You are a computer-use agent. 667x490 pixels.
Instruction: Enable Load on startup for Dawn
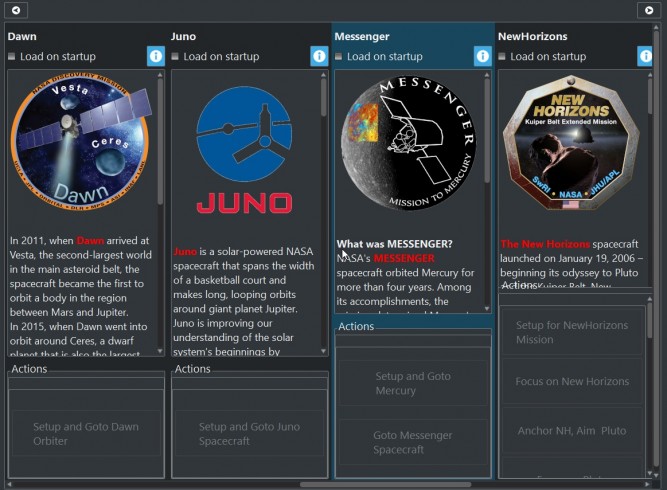pyautogui.click(x=11, y=56)
